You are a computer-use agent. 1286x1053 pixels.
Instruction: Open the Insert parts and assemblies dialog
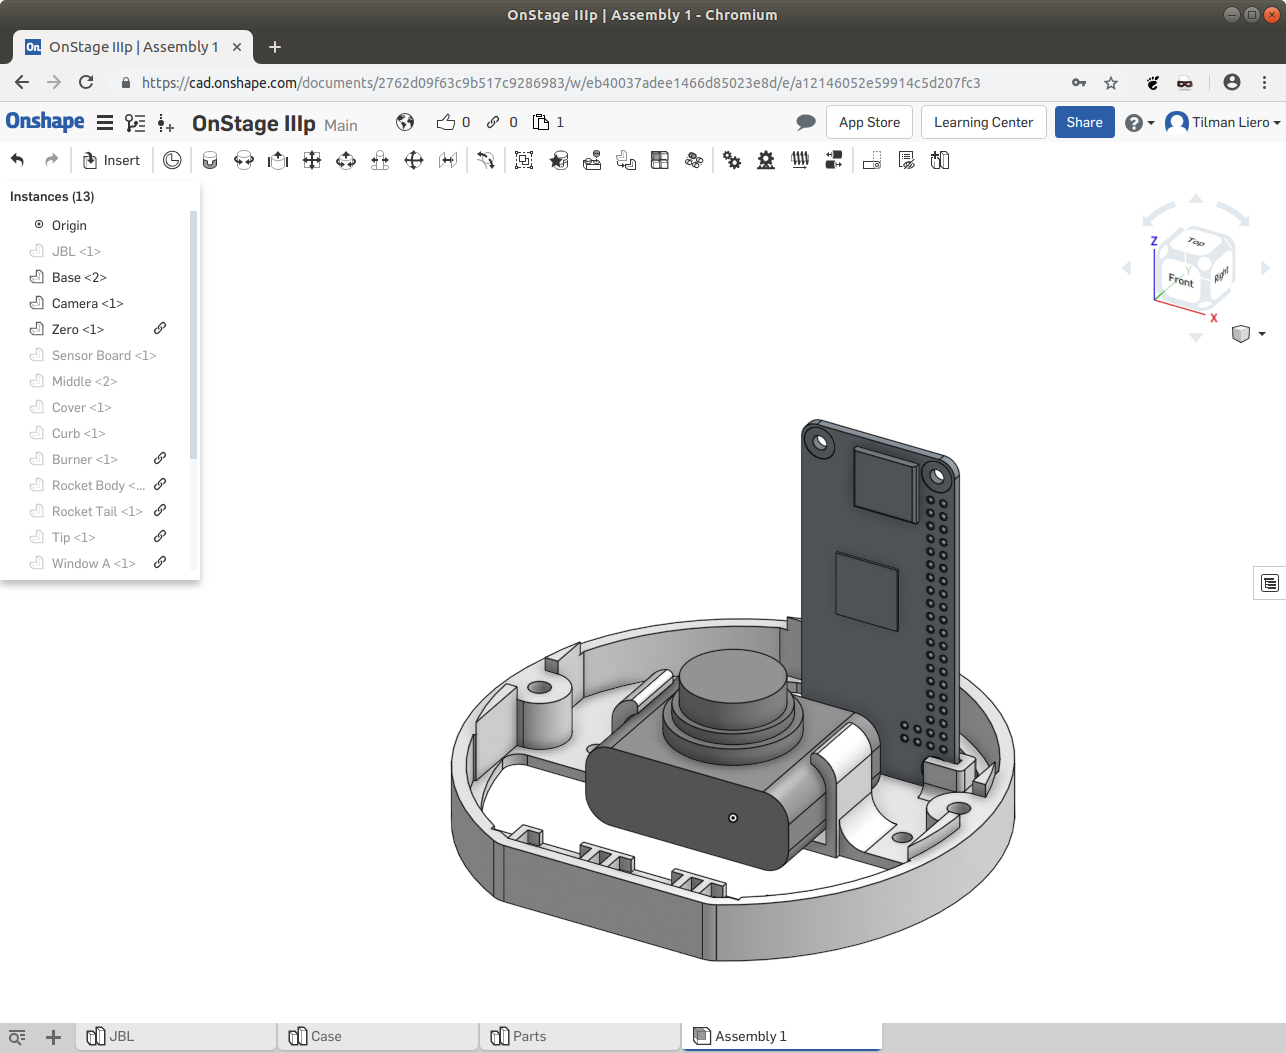point(111,160)
